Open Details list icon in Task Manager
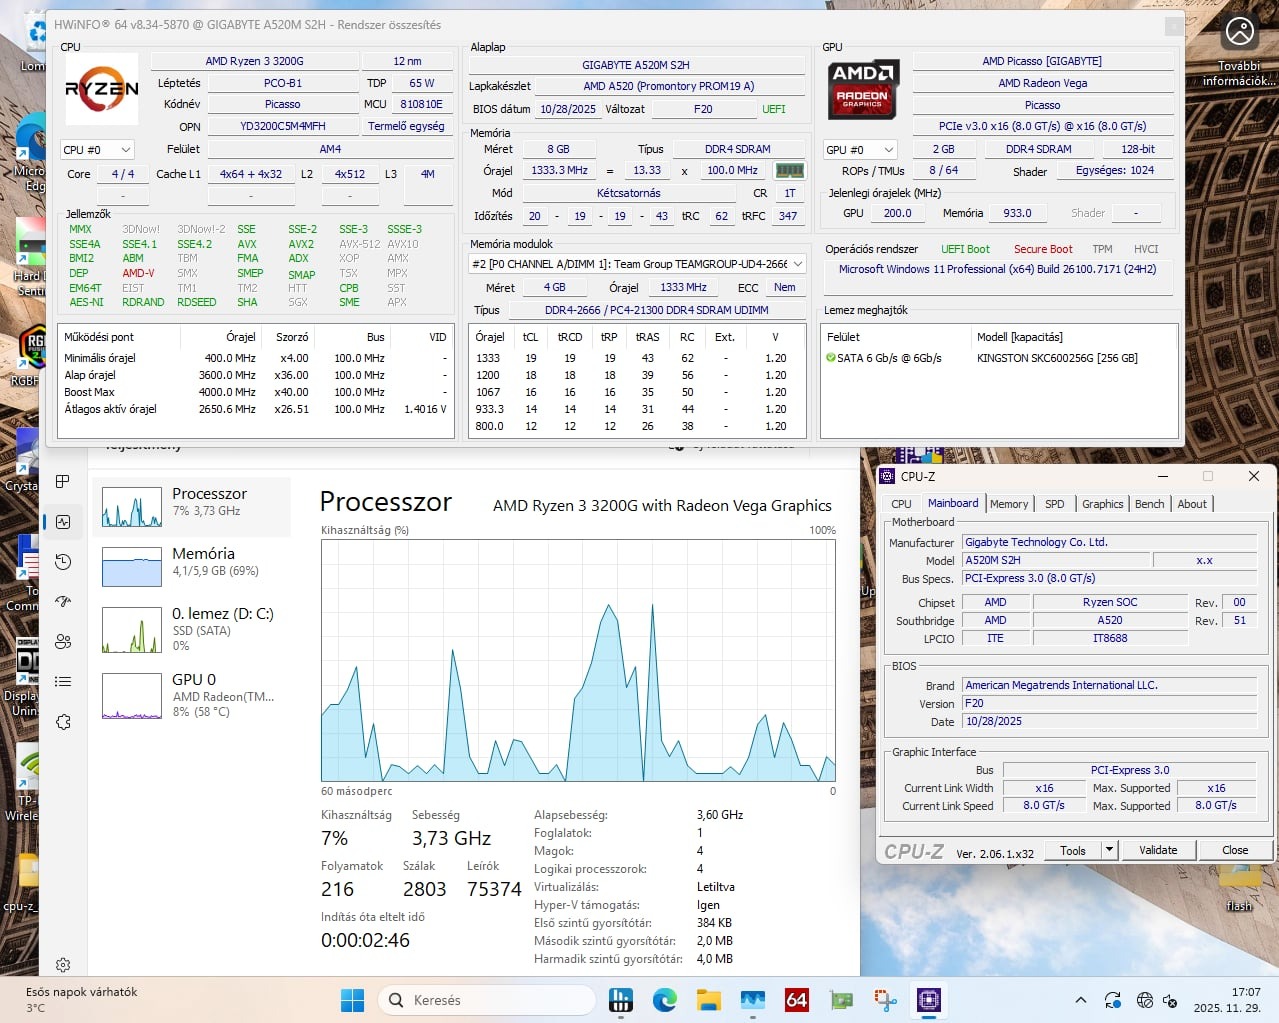 [63, 682]
